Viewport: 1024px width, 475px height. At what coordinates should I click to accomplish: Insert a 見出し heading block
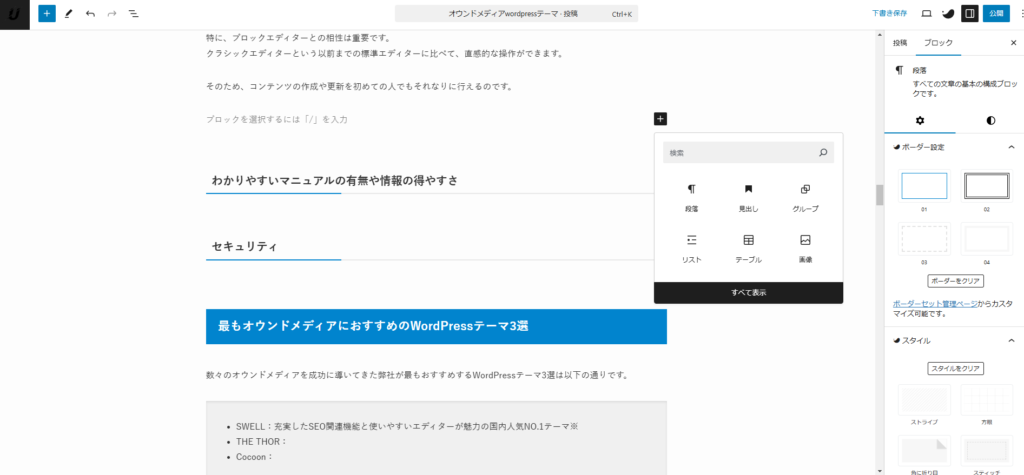coord(748,198)
